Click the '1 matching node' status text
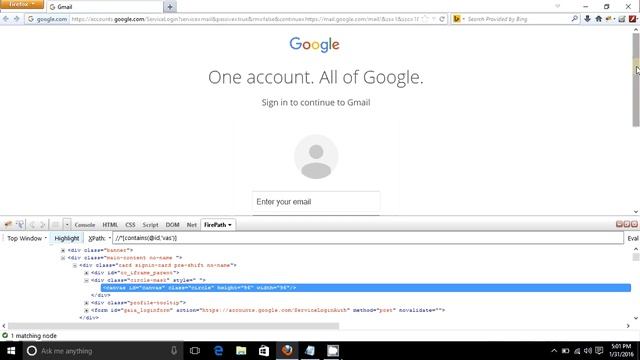 pyautogui.click(x=33, y=336)
